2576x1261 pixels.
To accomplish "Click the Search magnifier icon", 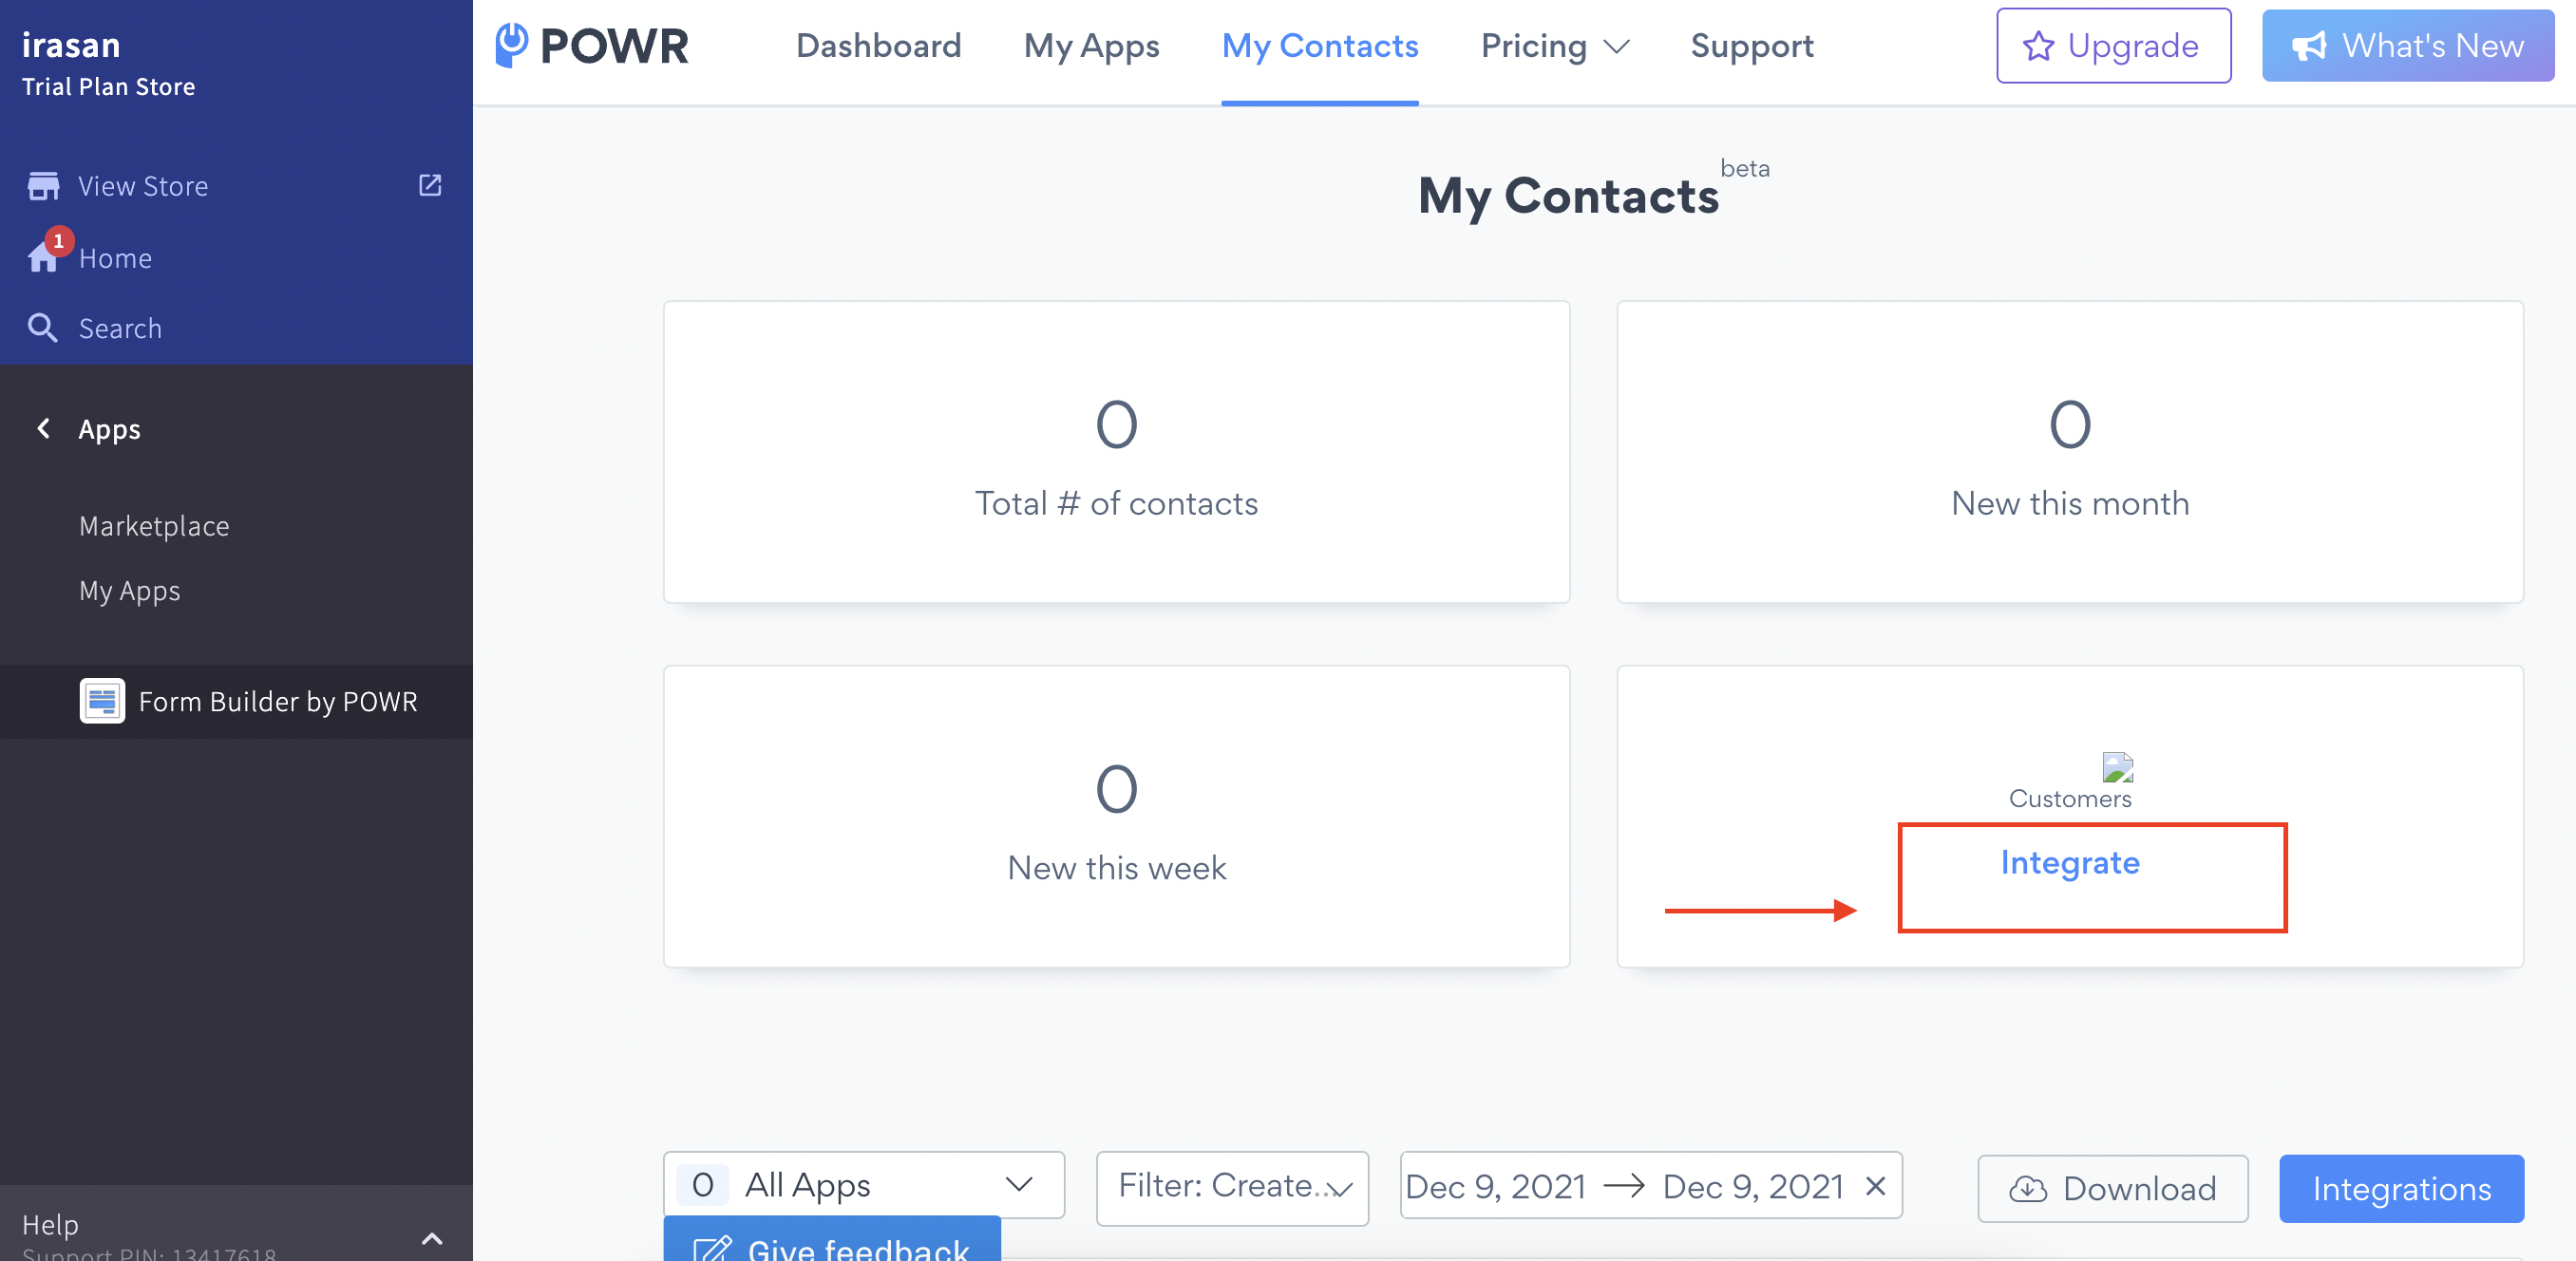I will tap(42, 328).
